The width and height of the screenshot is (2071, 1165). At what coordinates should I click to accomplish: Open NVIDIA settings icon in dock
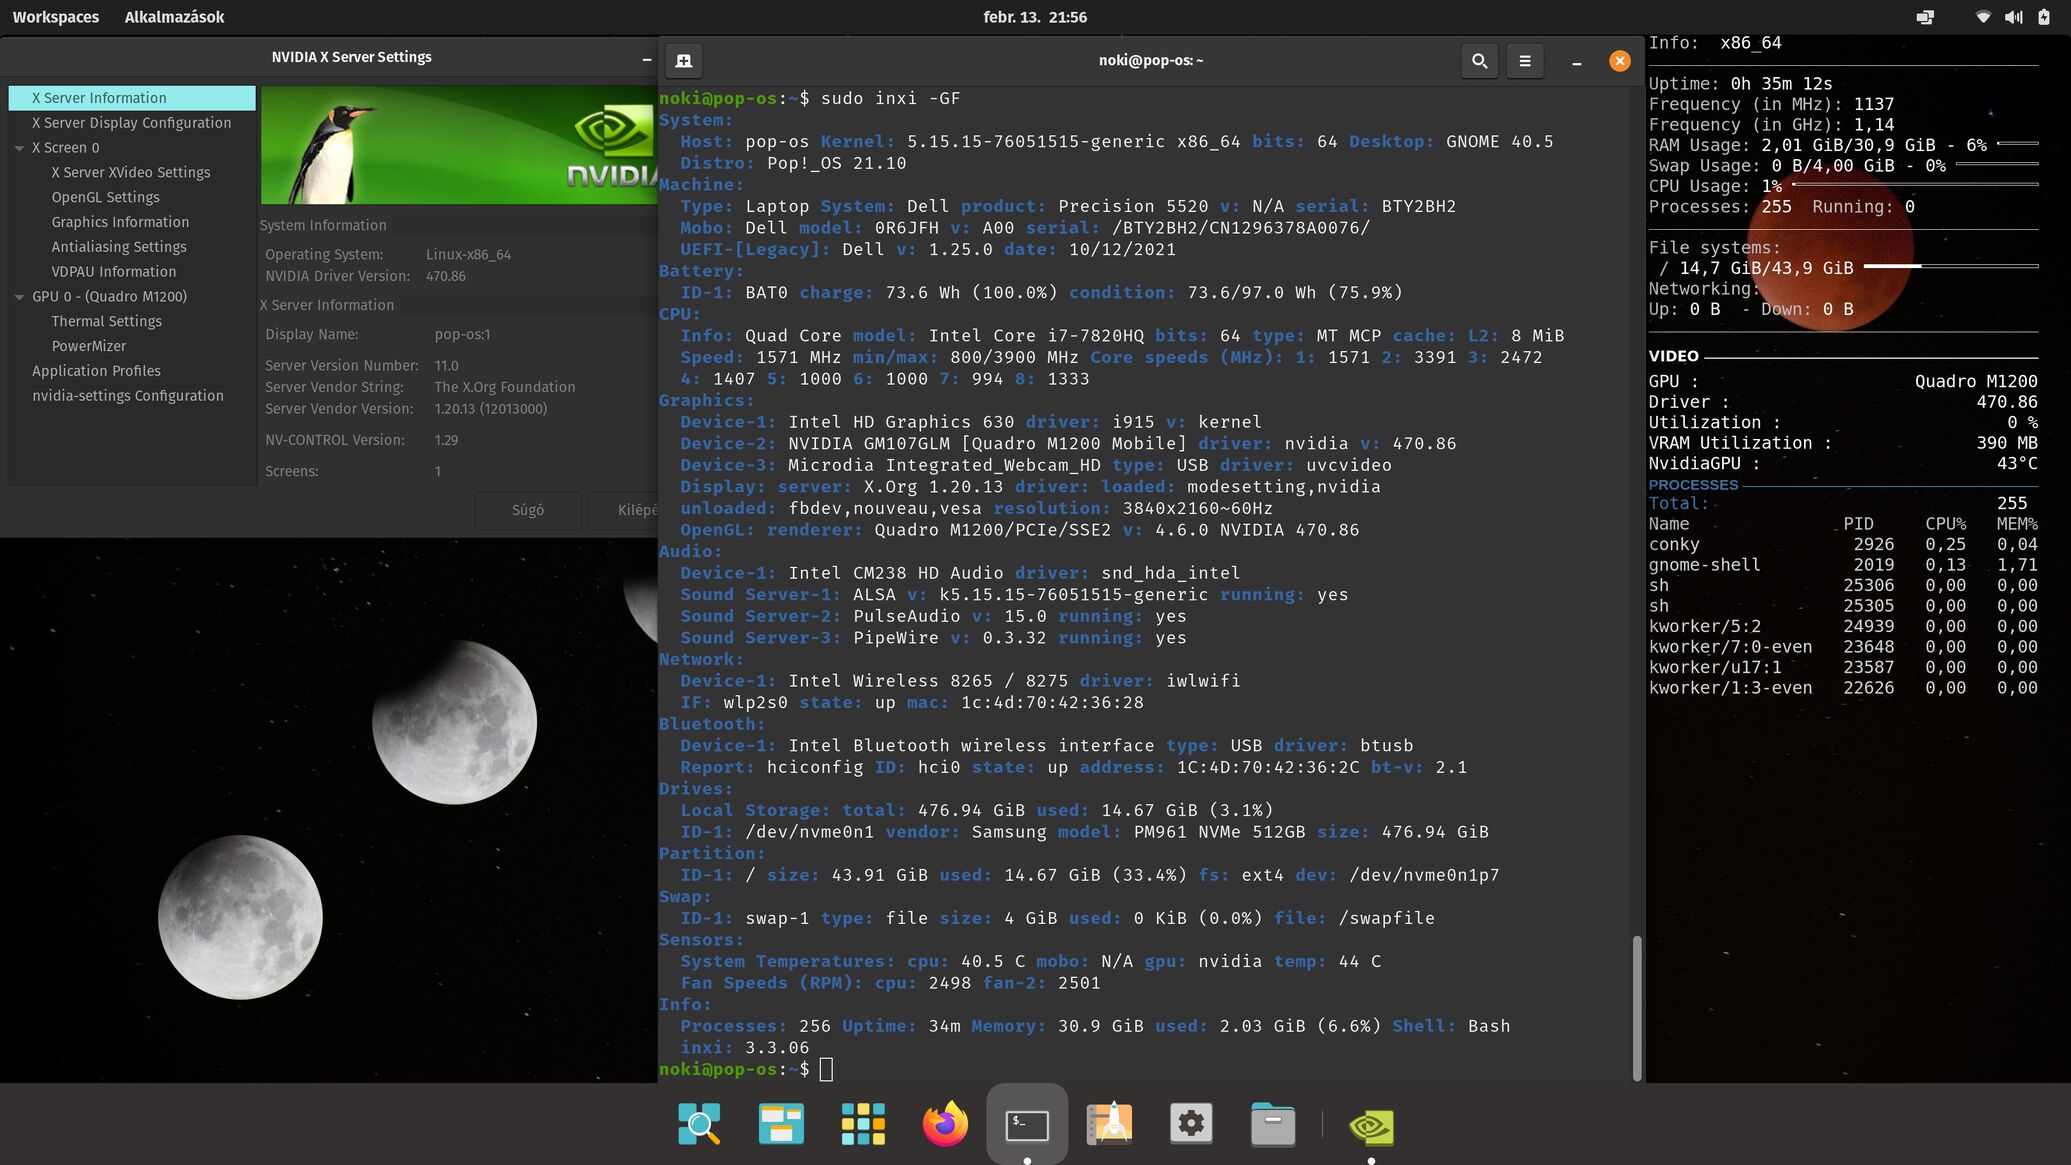(x=1371, y=1126)
